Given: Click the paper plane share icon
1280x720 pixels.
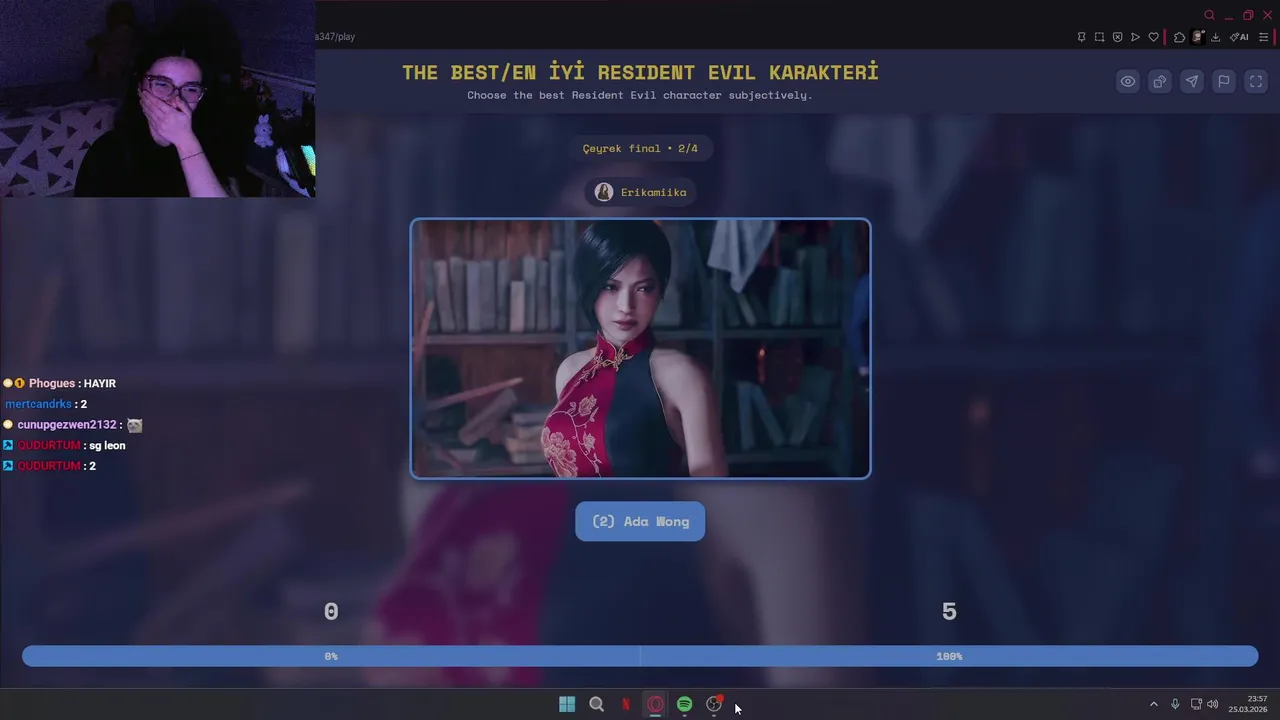Looking at the screenshot, I should 1192,82.
